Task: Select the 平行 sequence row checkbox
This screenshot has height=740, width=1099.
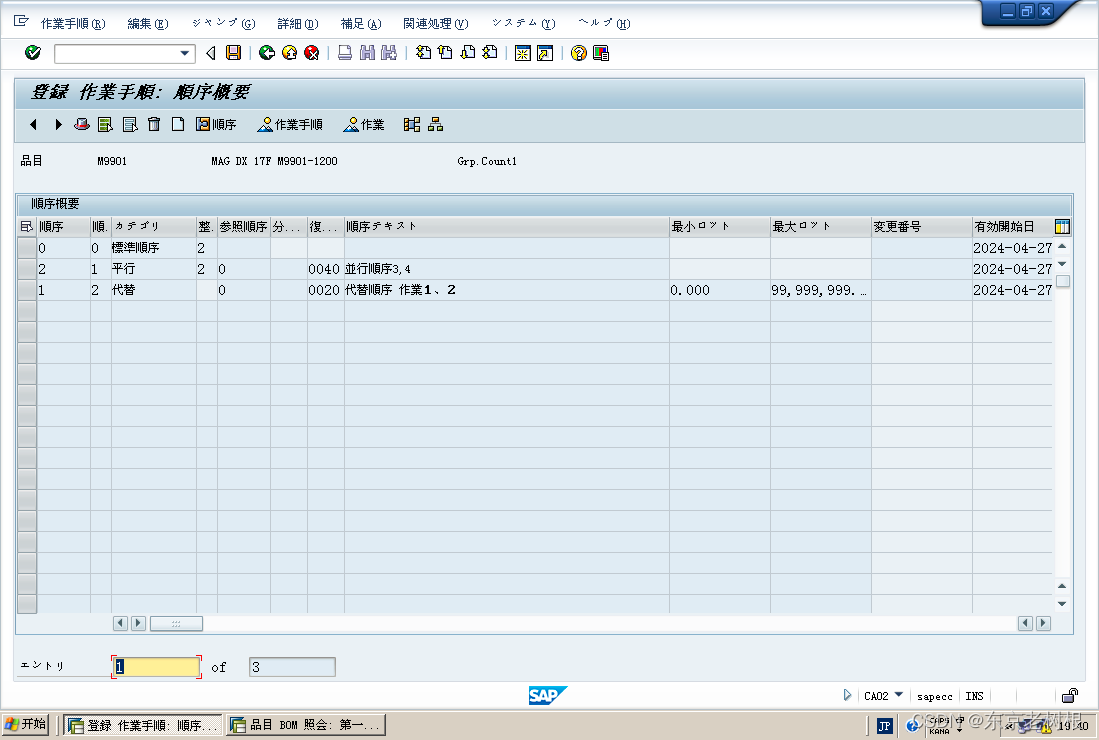Action: [27, 268]
